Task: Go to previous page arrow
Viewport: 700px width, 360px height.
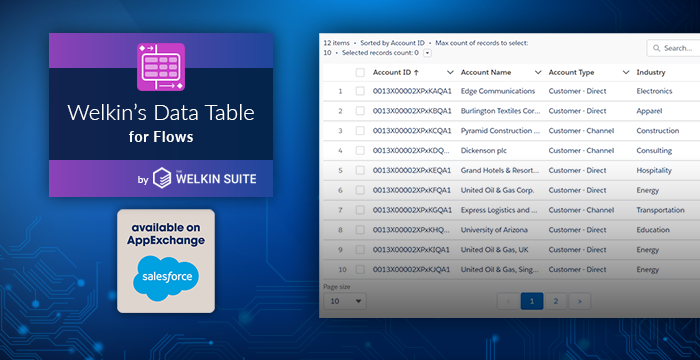Action: coord(508,301)
